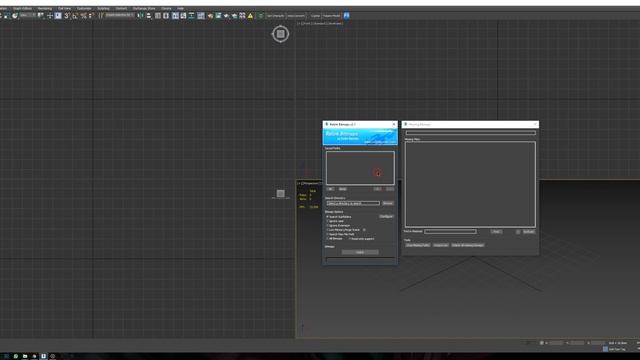Toggle the Ignore Extension checkbox

point(327,225)
